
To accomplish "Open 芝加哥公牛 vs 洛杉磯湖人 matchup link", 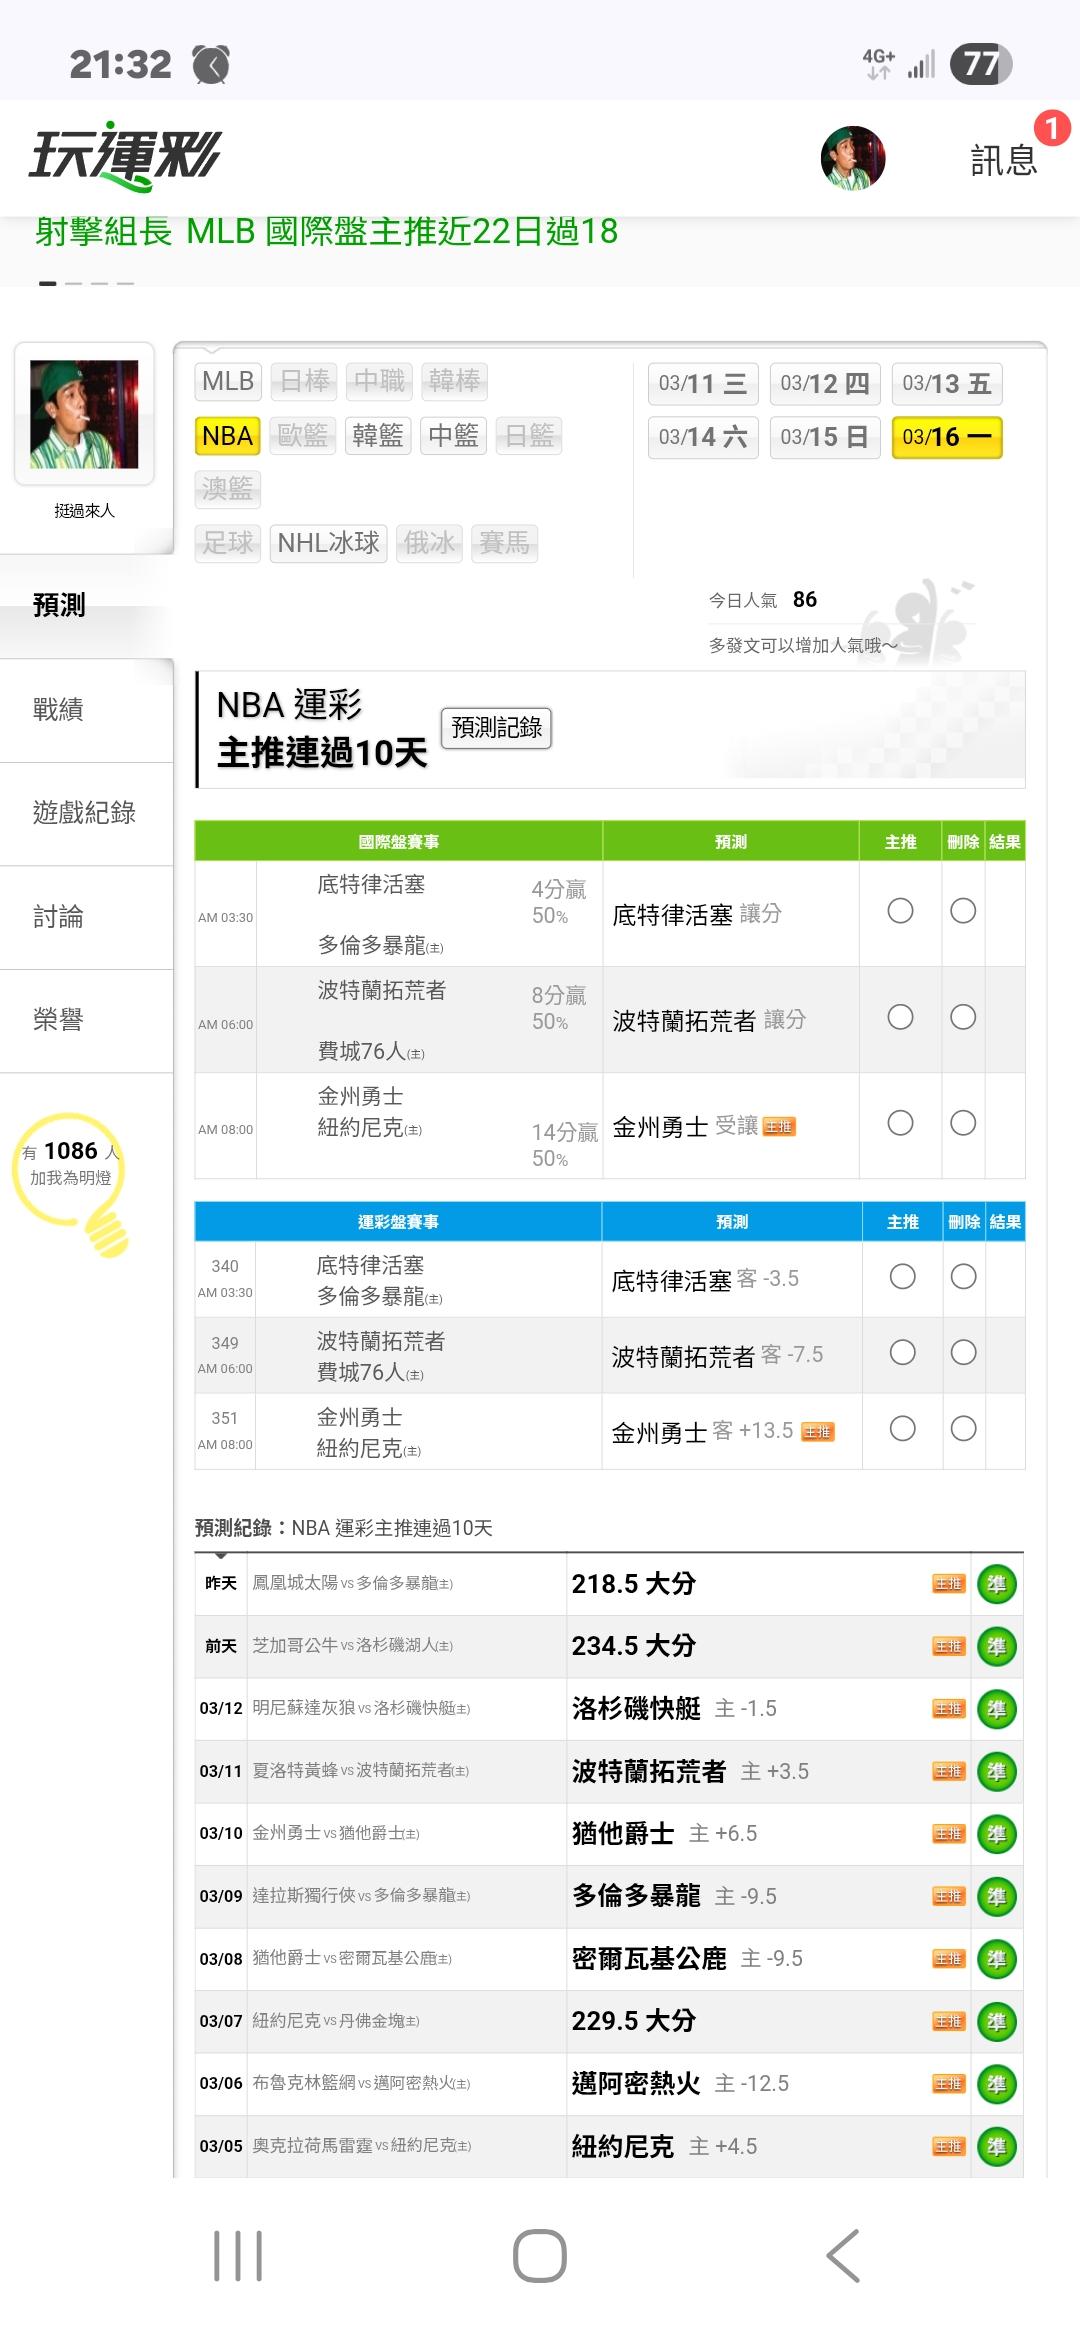I will [352, 1645].
